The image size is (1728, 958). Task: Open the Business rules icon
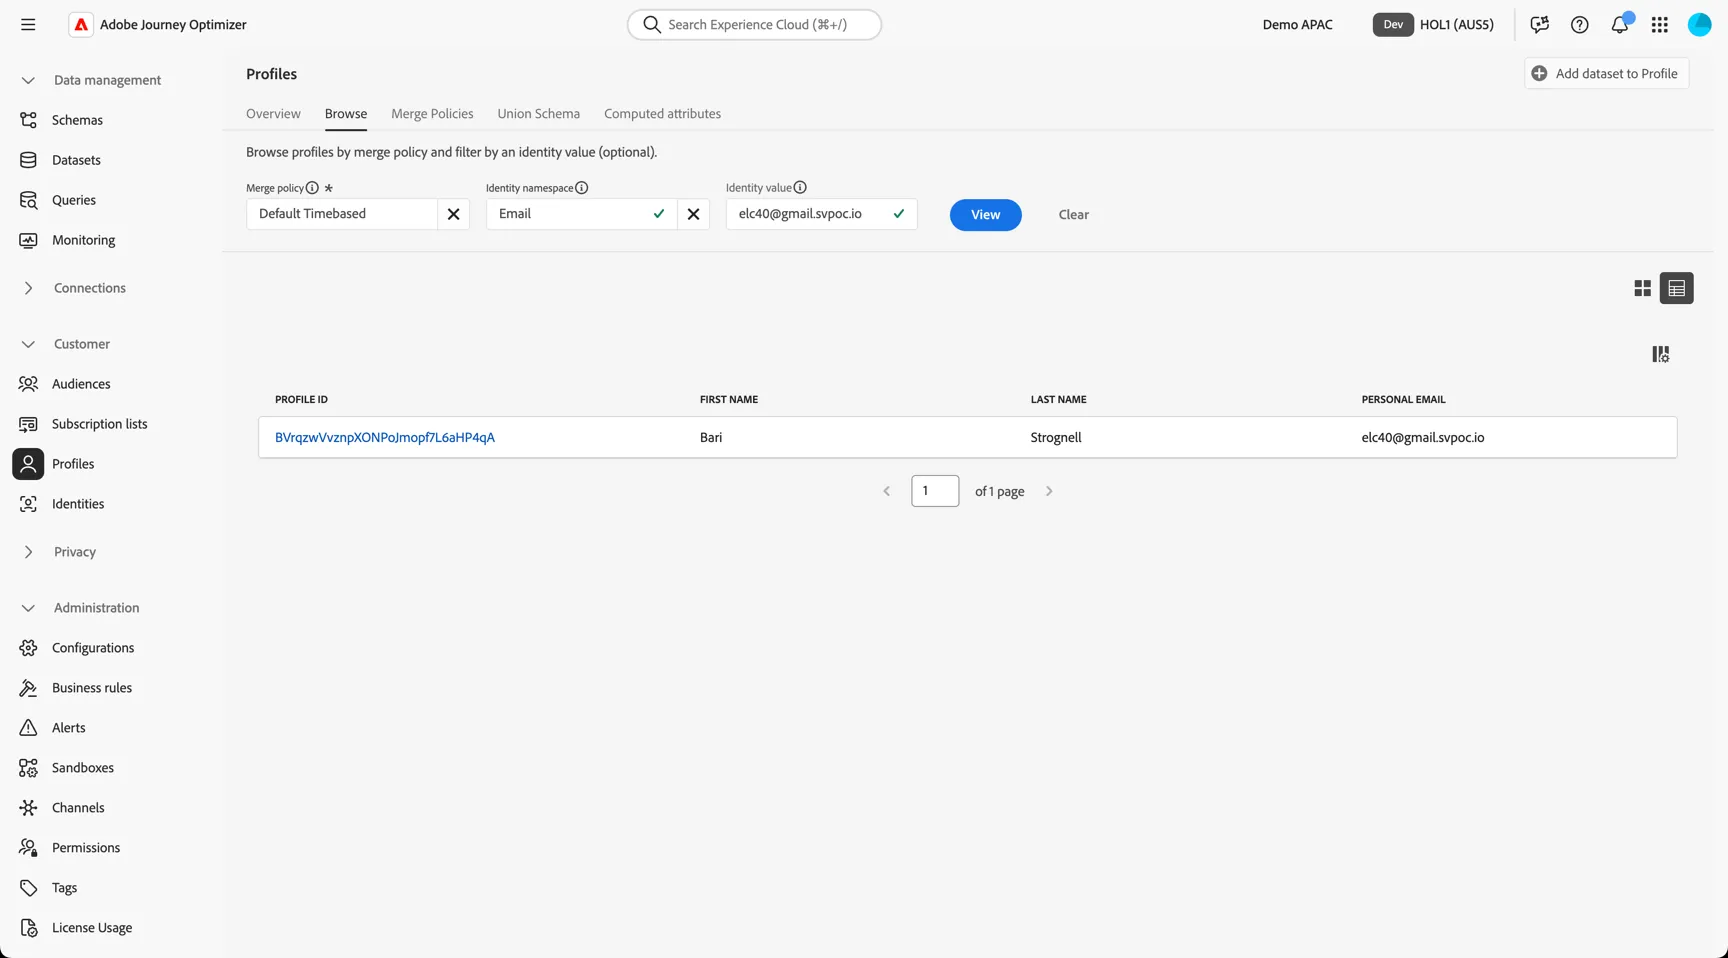(x=28, y=688)
